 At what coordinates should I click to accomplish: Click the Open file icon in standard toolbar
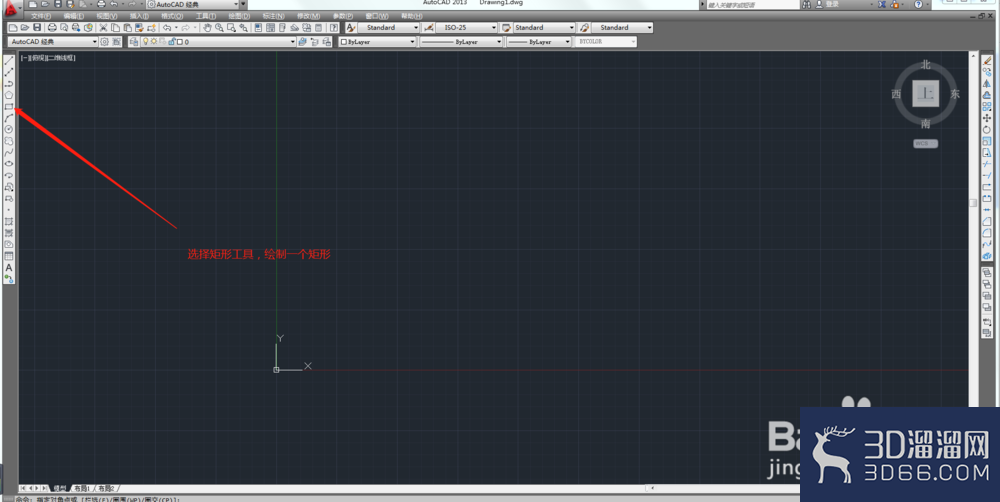coord(25,28)
